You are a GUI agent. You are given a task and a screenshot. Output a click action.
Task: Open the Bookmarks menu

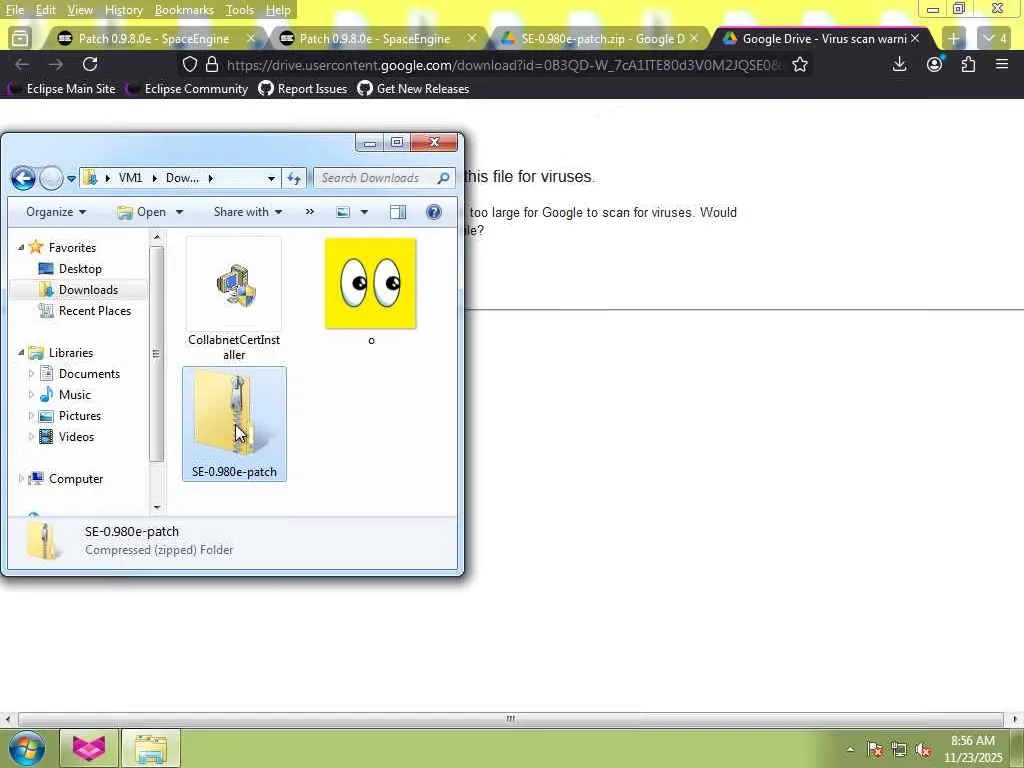pyautogui.click(x=184, y=10)
